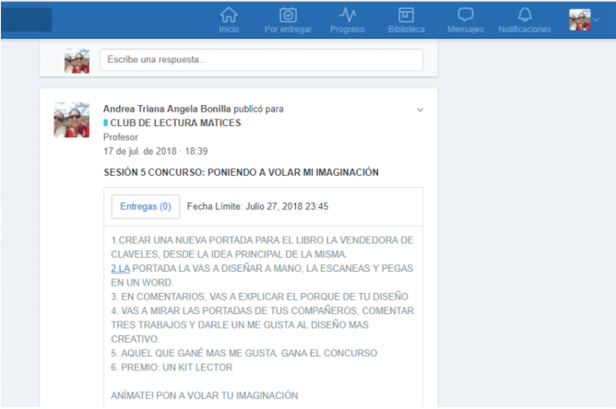Screen dimensions: 616x409
Task: Go to Inicio home icon
Action: (x=229, y=15)
